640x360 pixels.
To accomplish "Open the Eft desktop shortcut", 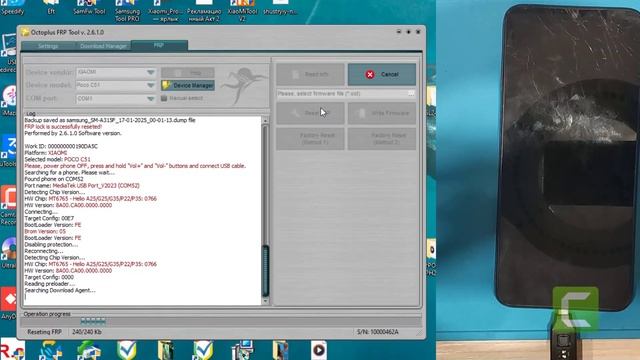I will (x=51, y=8).
